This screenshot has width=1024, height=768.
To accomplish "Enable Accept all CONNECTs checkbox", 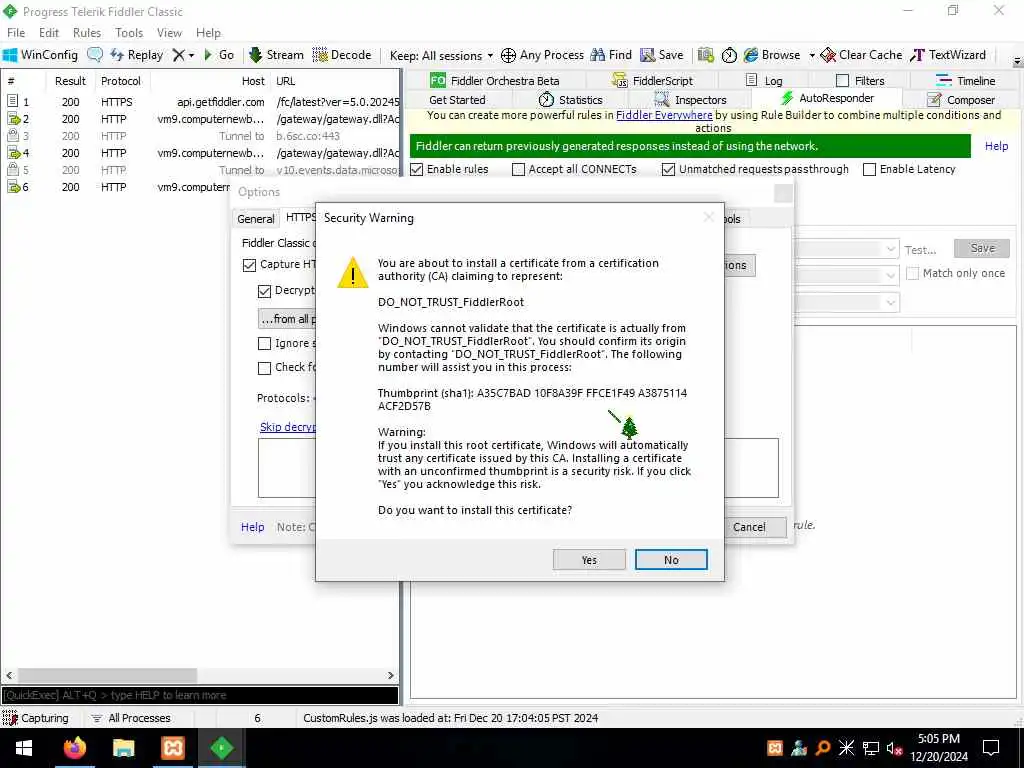I will tap(519, 170).
